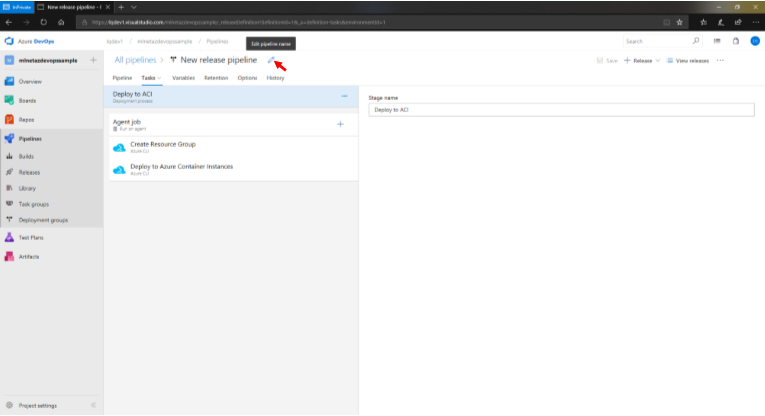Image resolution: width=765 pixels, height=416 pixels.
Task: Open Artifacts in the sidebar
Action: (x=28, y=257)
